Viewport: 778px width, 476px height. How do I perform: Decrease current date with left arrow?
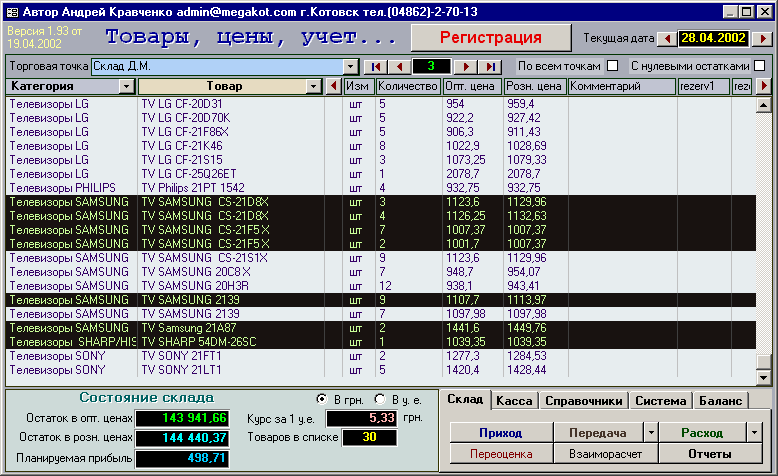[x=667, y=38]
